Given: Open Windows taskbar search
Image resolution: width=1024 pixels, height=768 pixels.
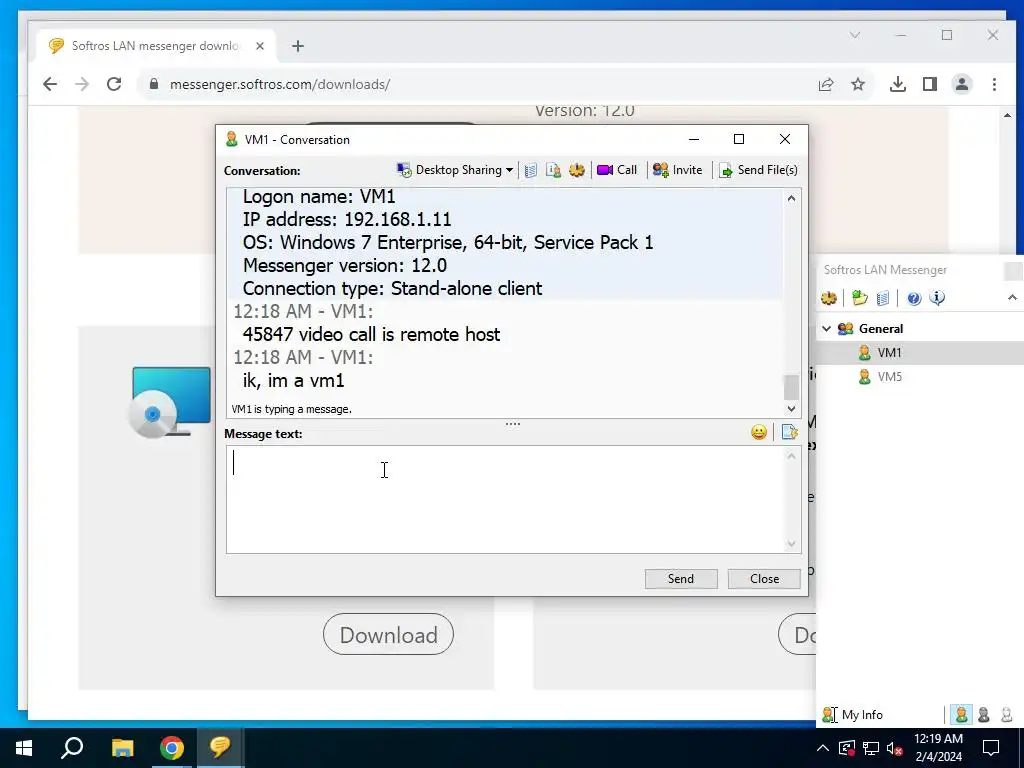Looking at the screenshot, I should point(72,748).
